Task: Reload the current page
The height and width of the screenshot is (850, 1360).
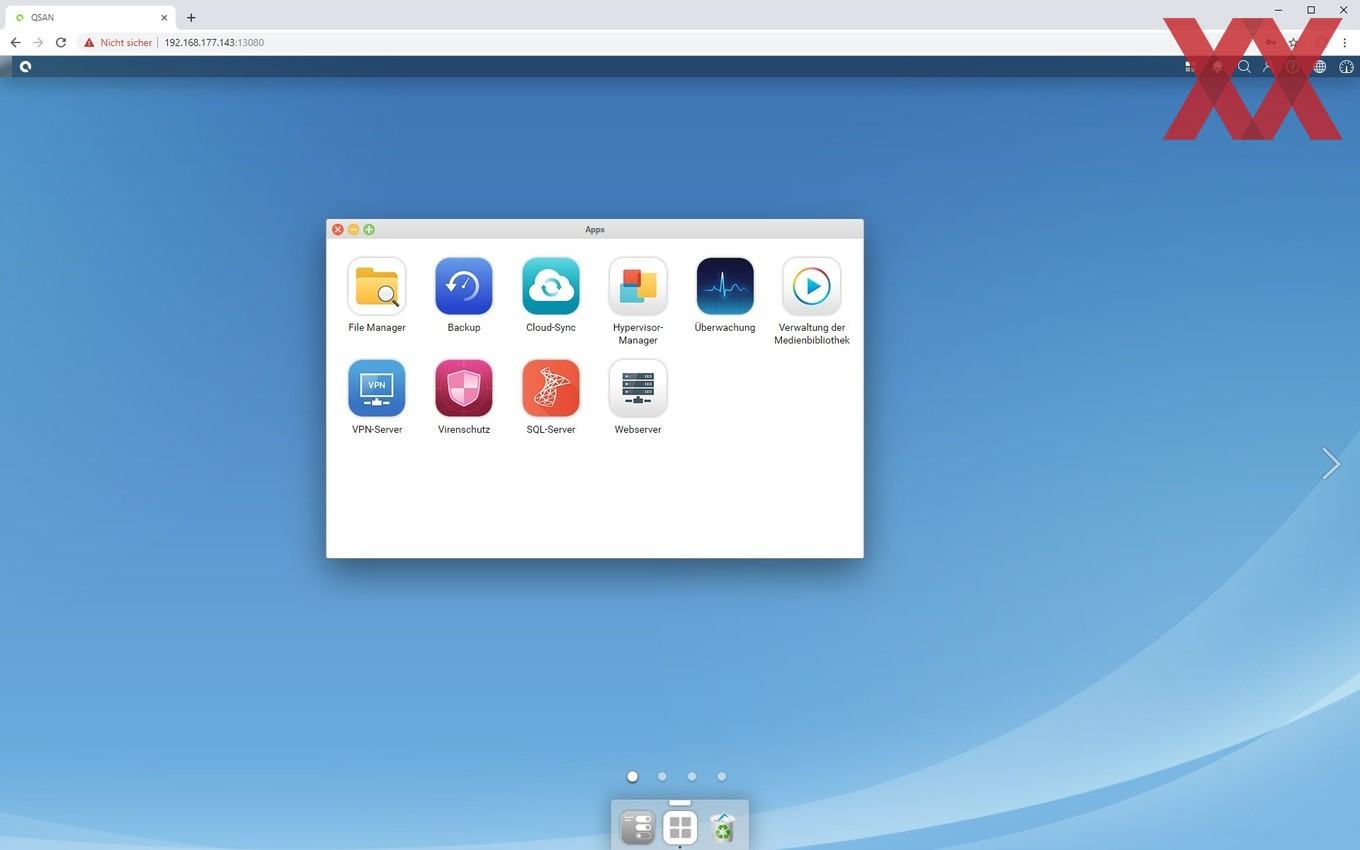Action: [x=61, y=43]
